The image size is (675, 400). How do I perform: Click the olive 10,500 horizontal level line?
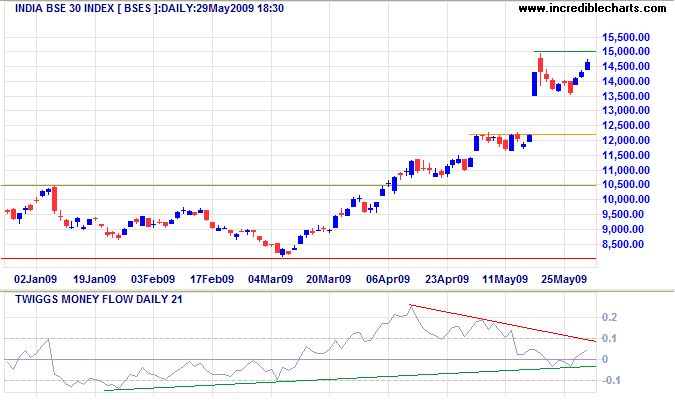click(x=299, y=186)
